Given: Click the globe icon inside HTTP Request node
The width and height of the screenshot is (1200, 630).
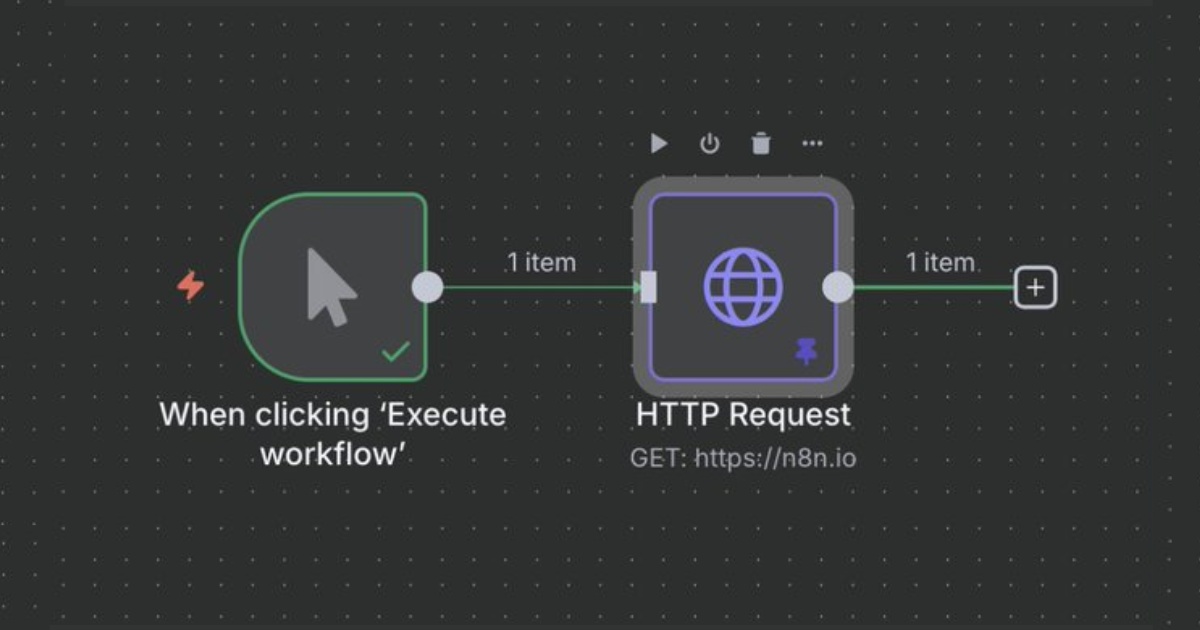Looking at the screenshot, I should [x=742, y=287].
